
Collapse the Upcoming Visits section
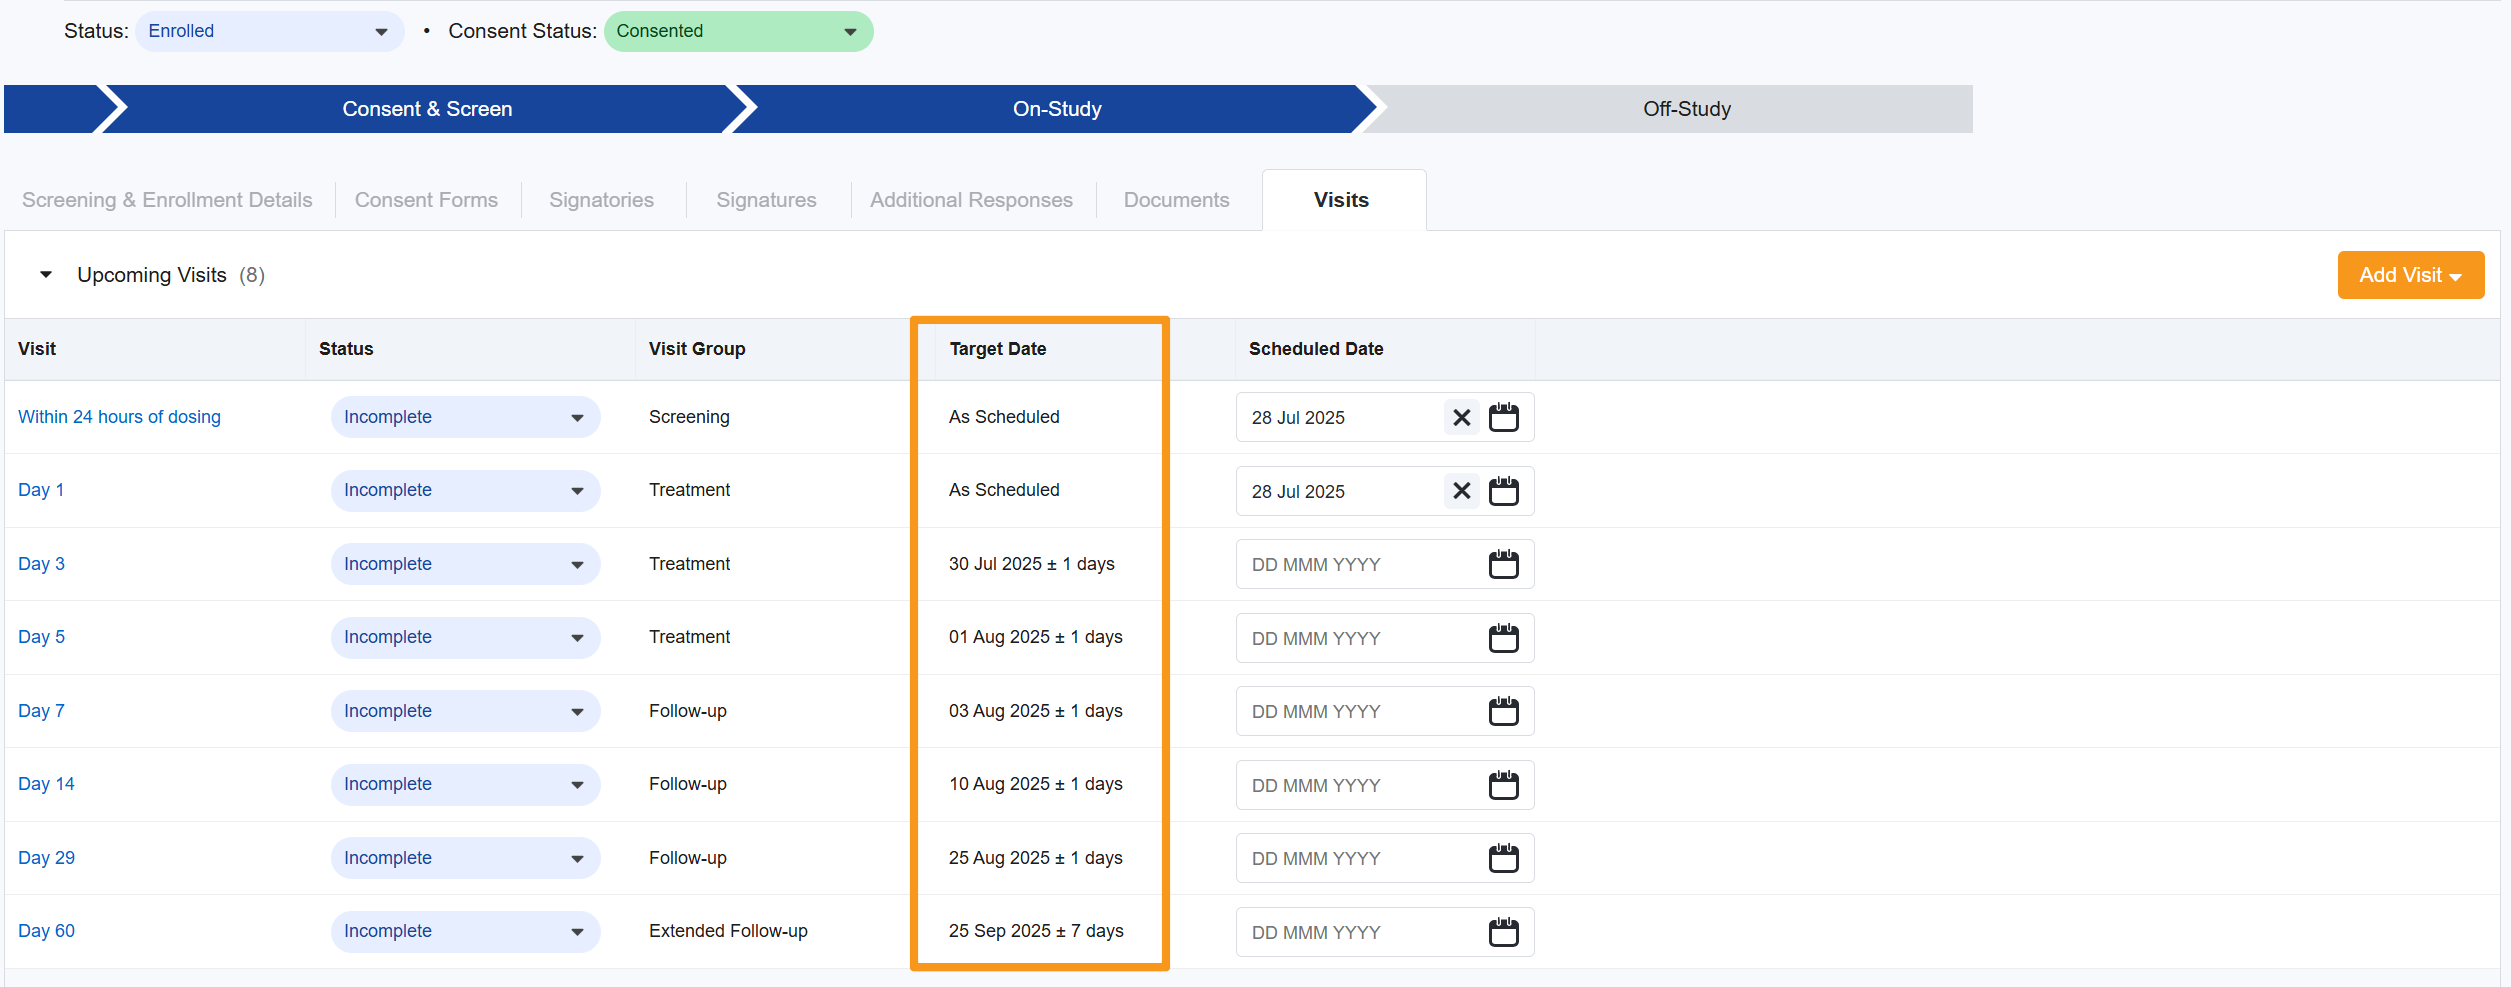(44, 274)
